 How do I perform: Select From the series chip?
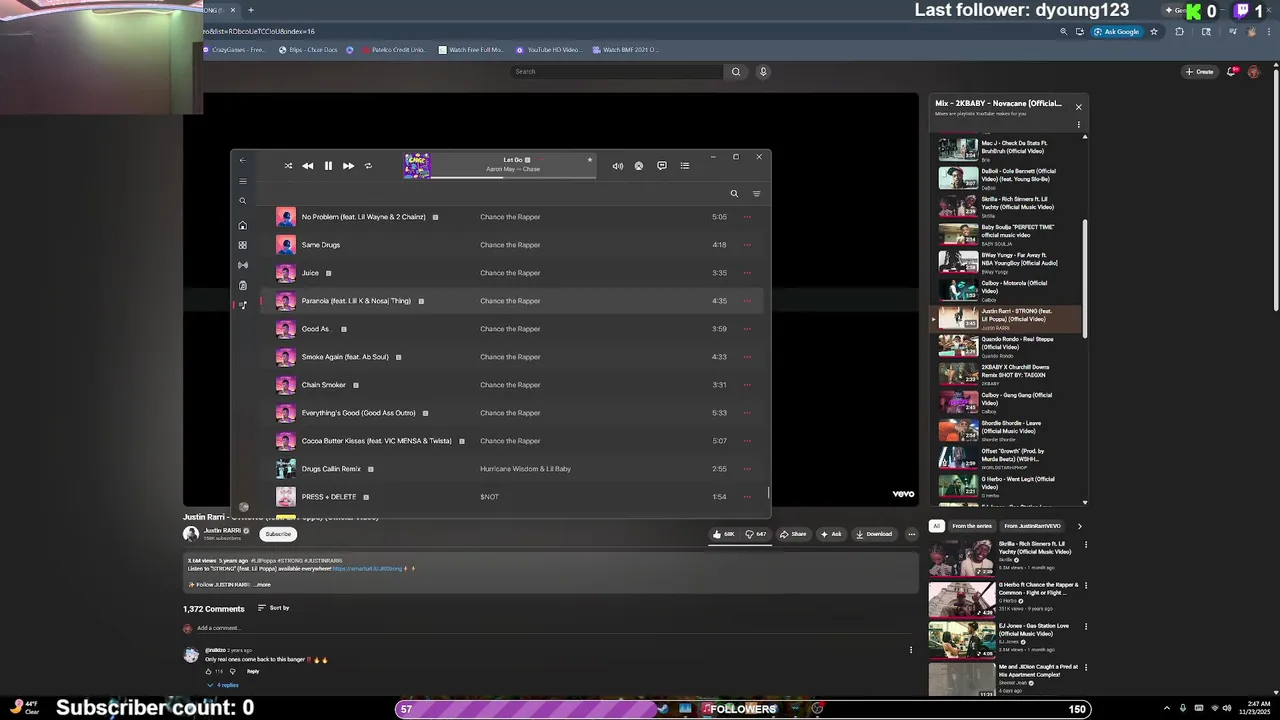(972, 526)
